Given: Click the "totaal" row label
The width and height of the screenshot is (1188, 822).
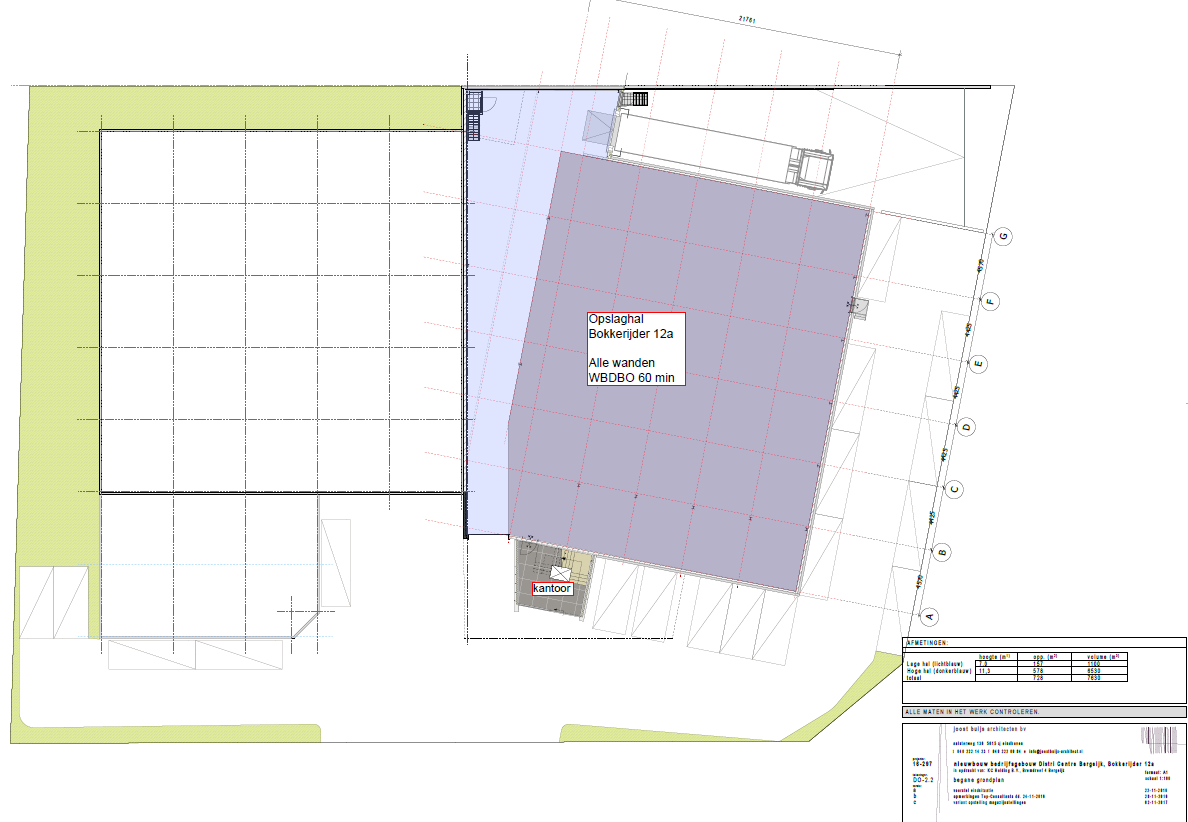Looking at the screenshot, I should point(914,678).
